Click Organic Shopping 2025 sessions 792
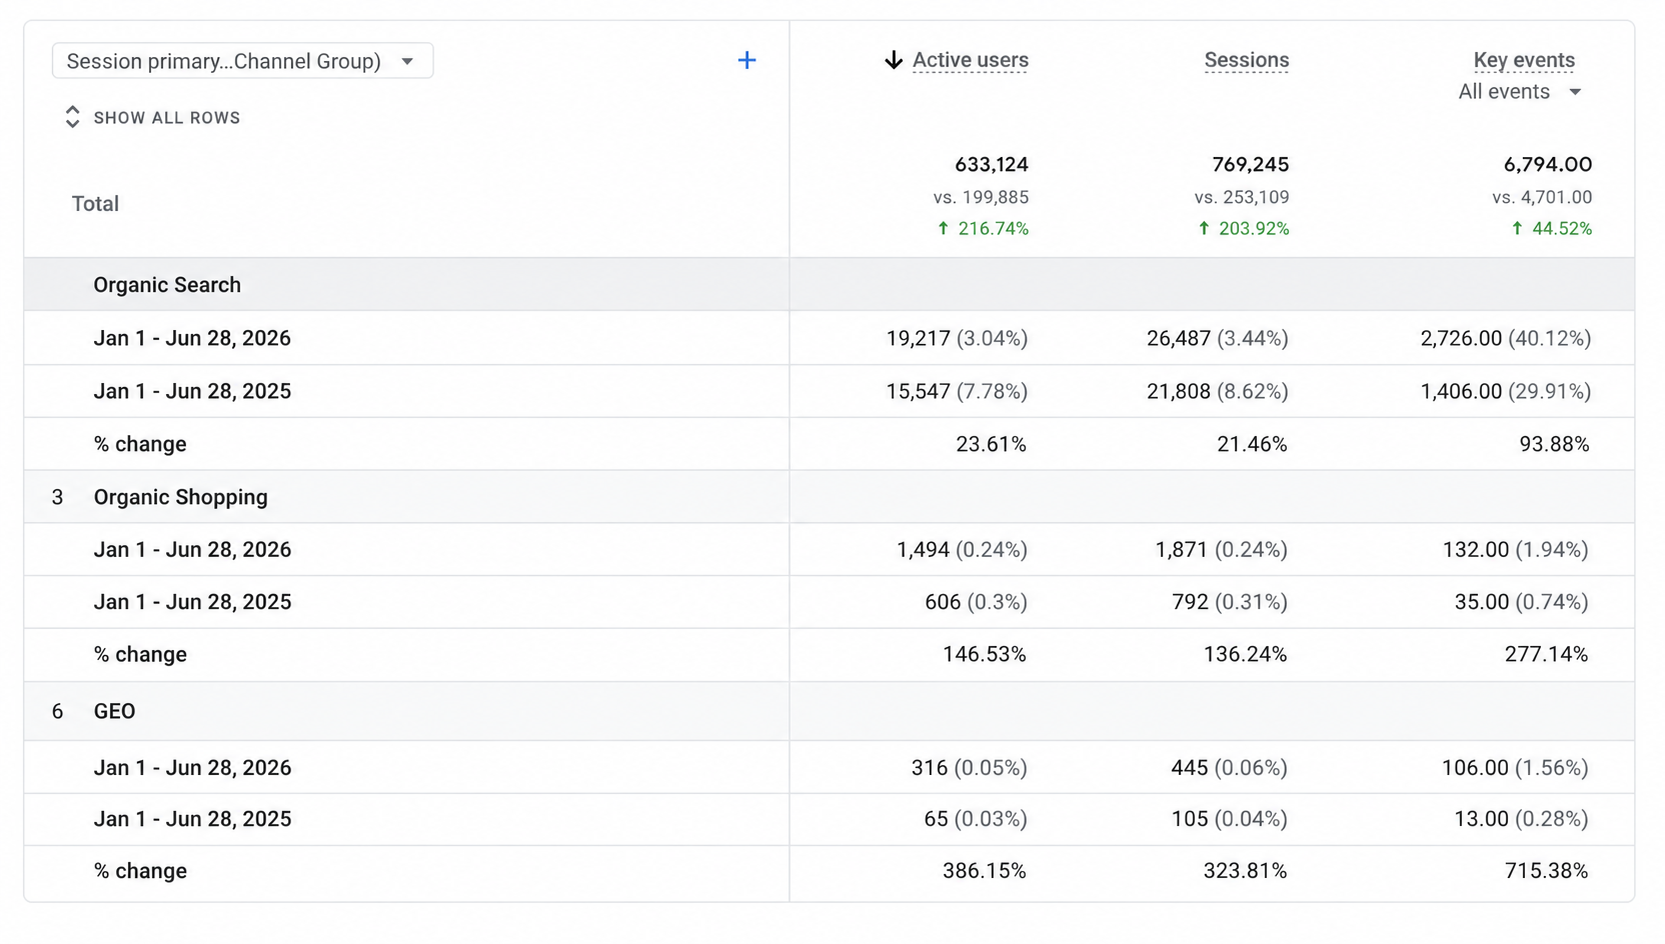 [1190, 602]
